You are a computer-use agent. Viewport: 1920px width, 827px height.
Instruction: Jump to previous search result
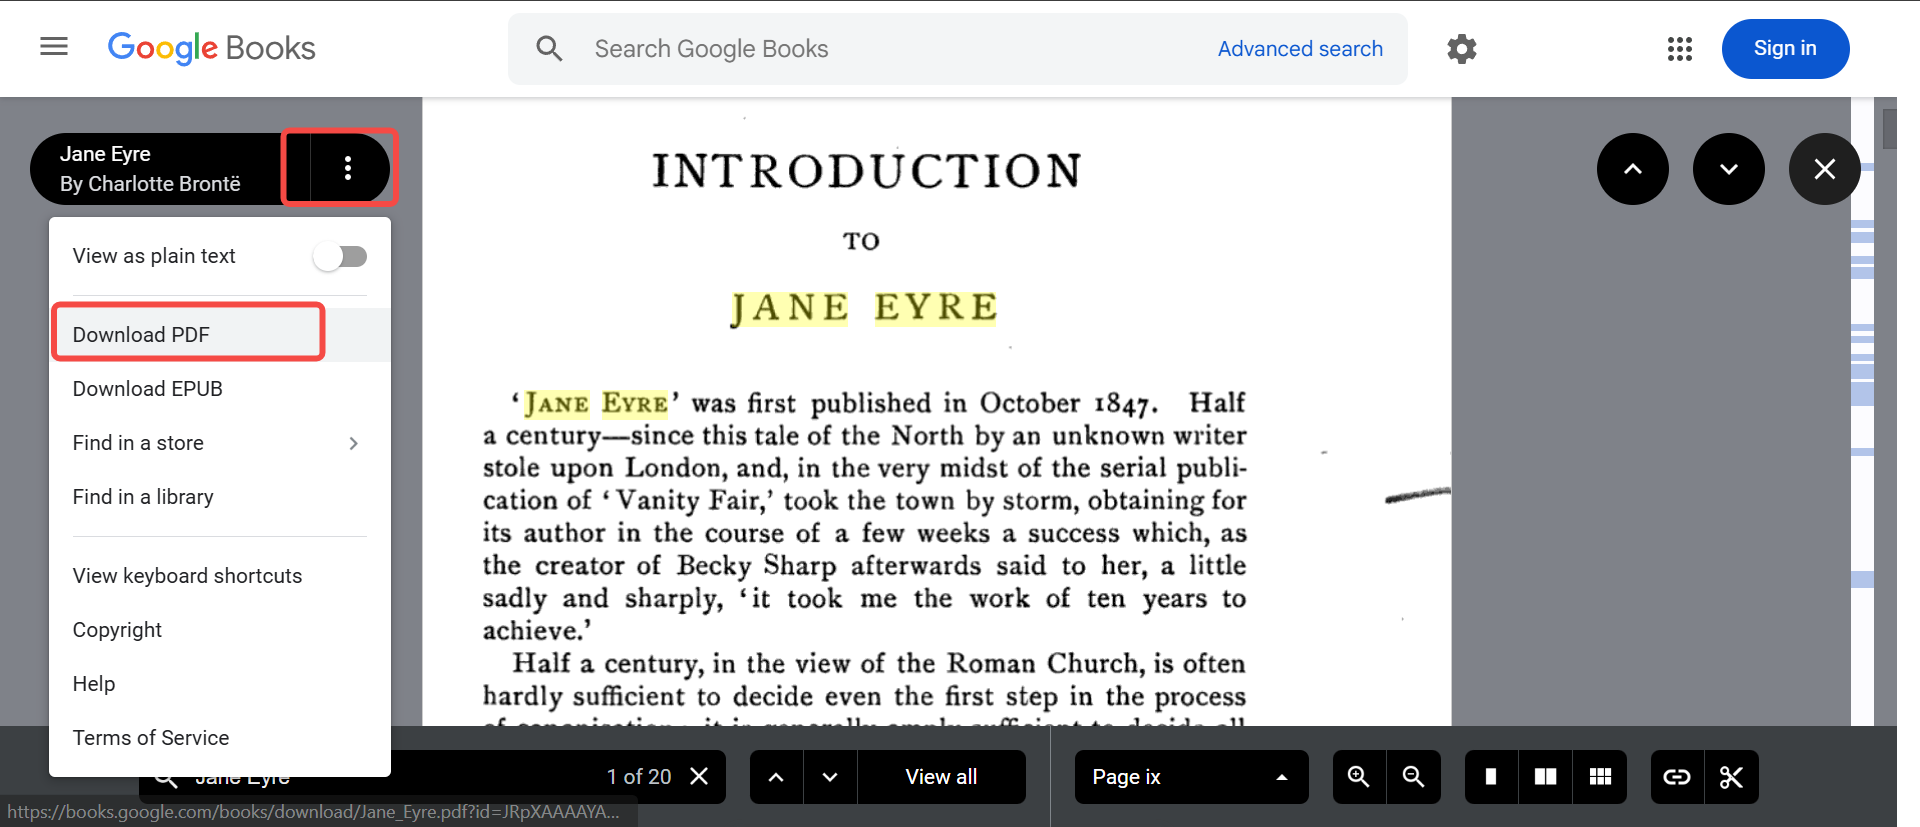point(776,777)
